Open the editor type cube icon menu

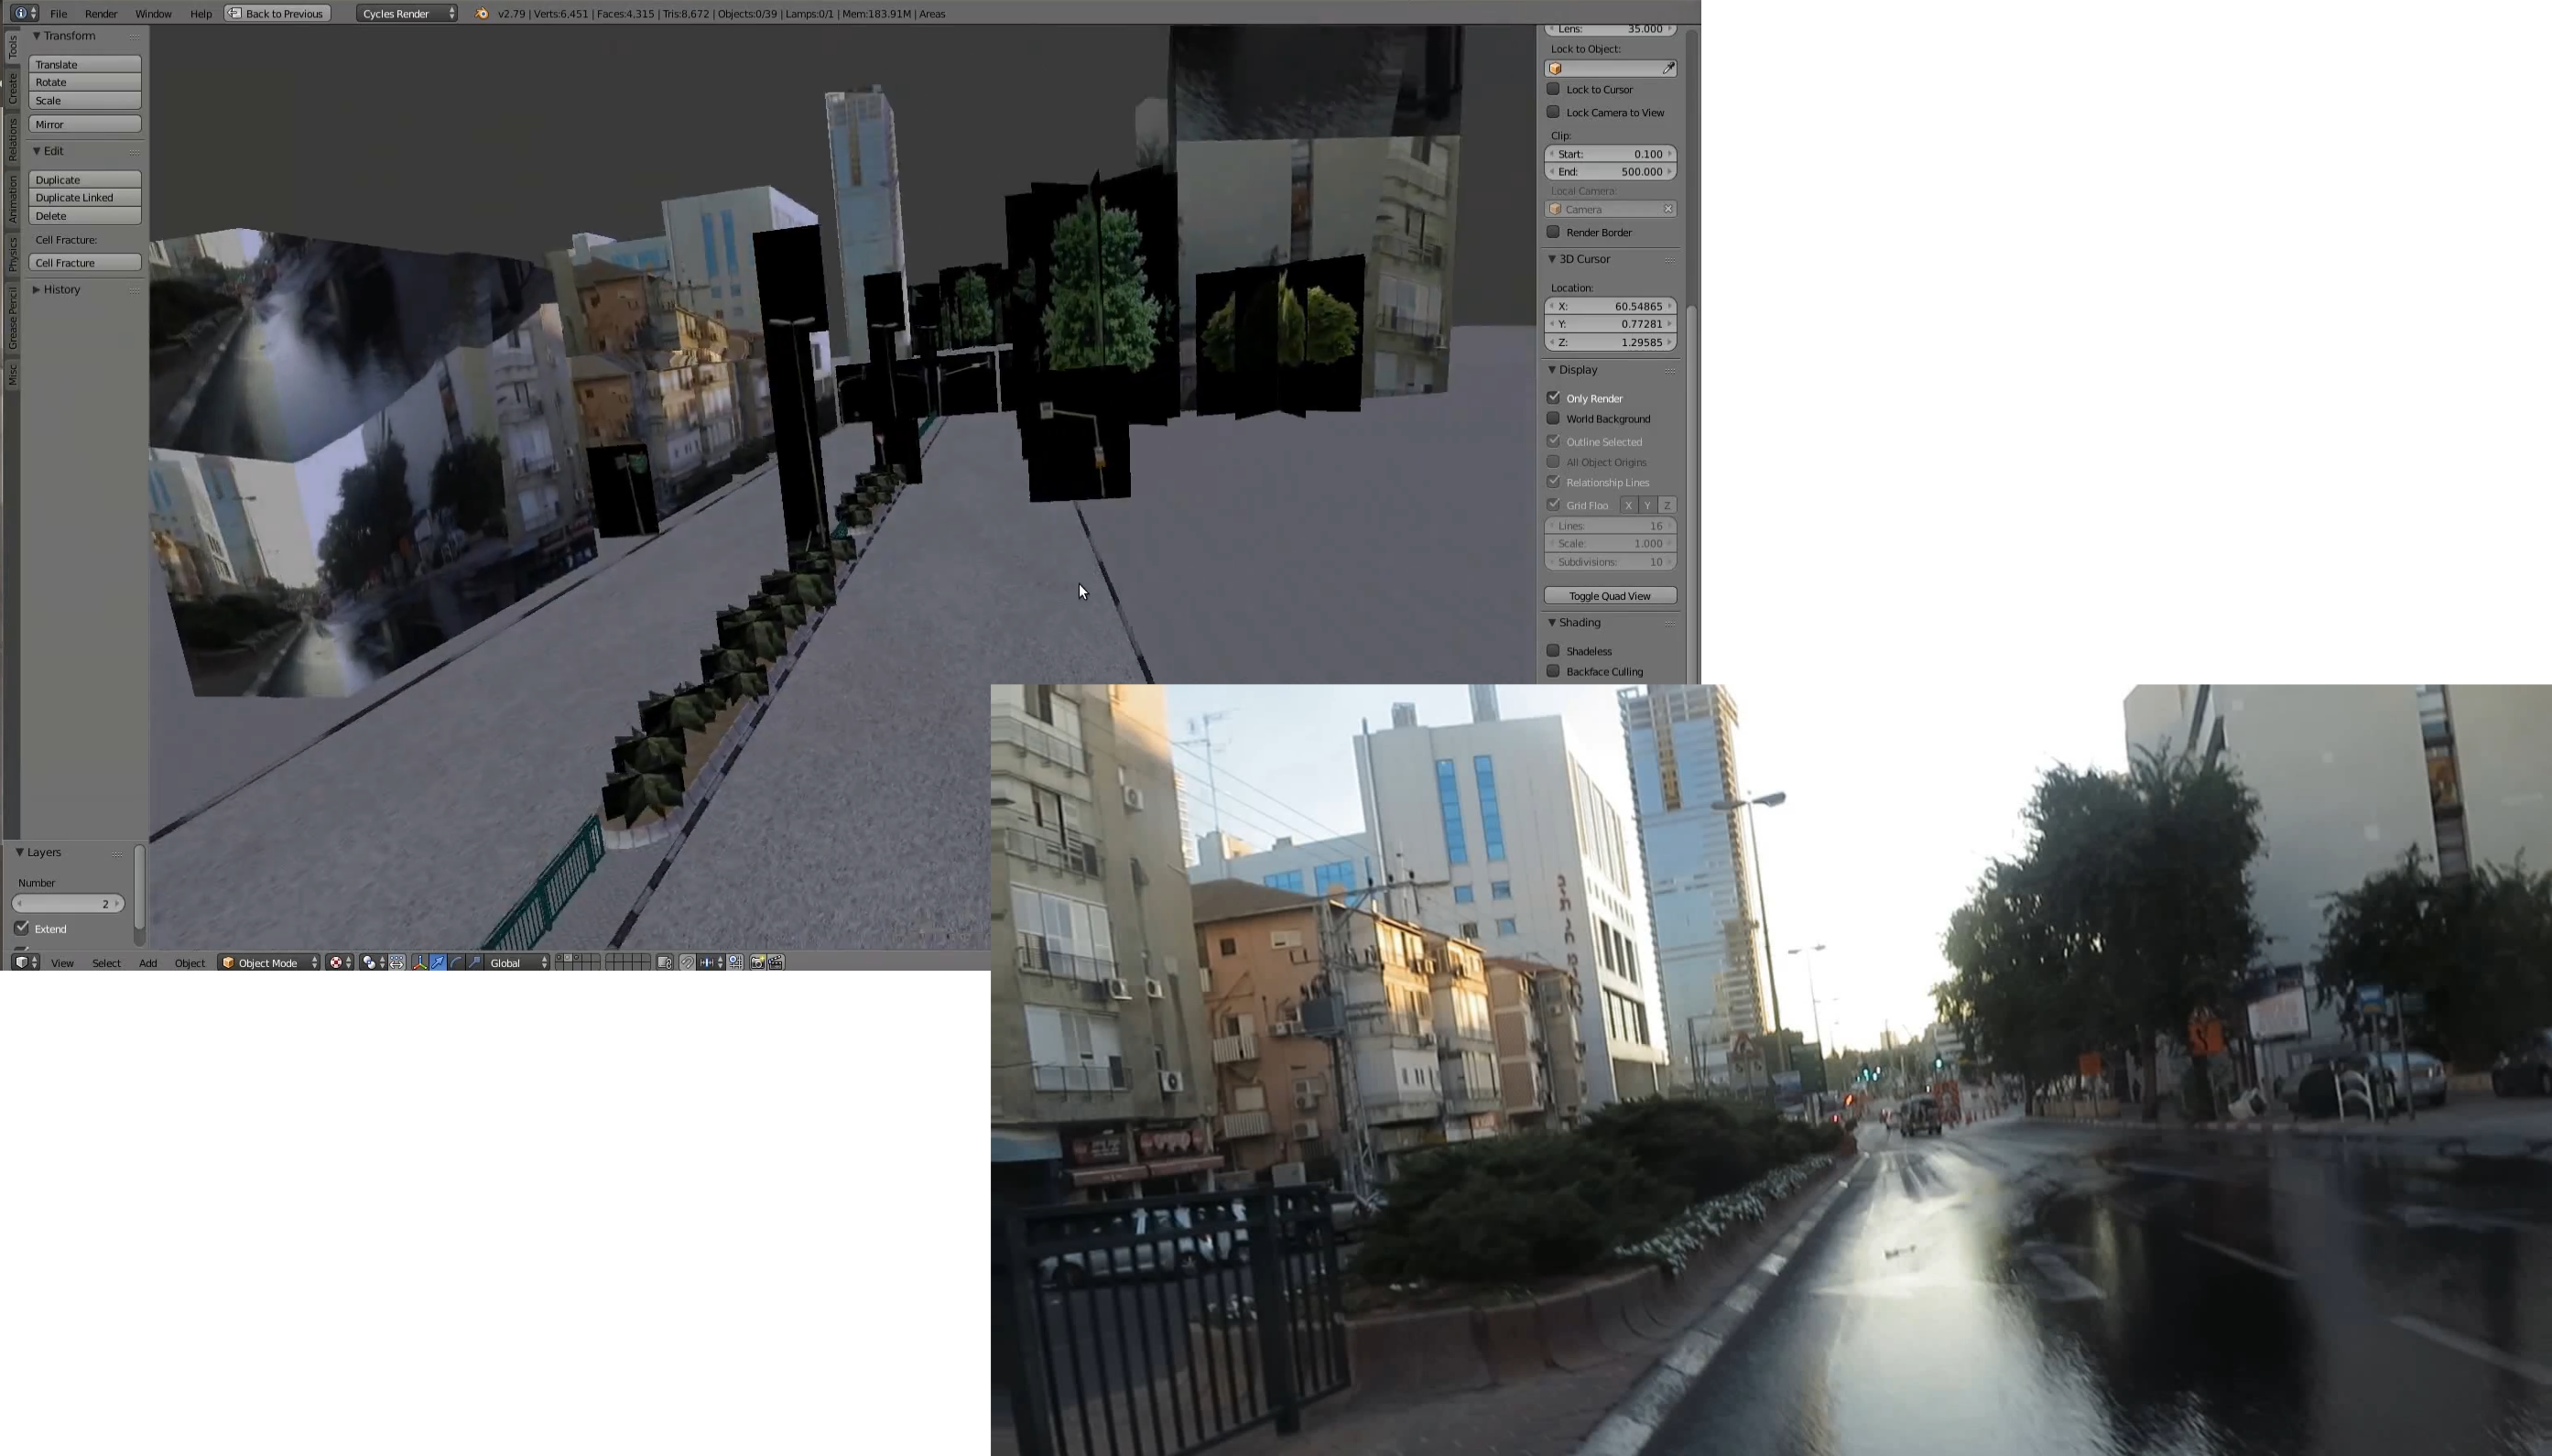click(x=25, y=963)
